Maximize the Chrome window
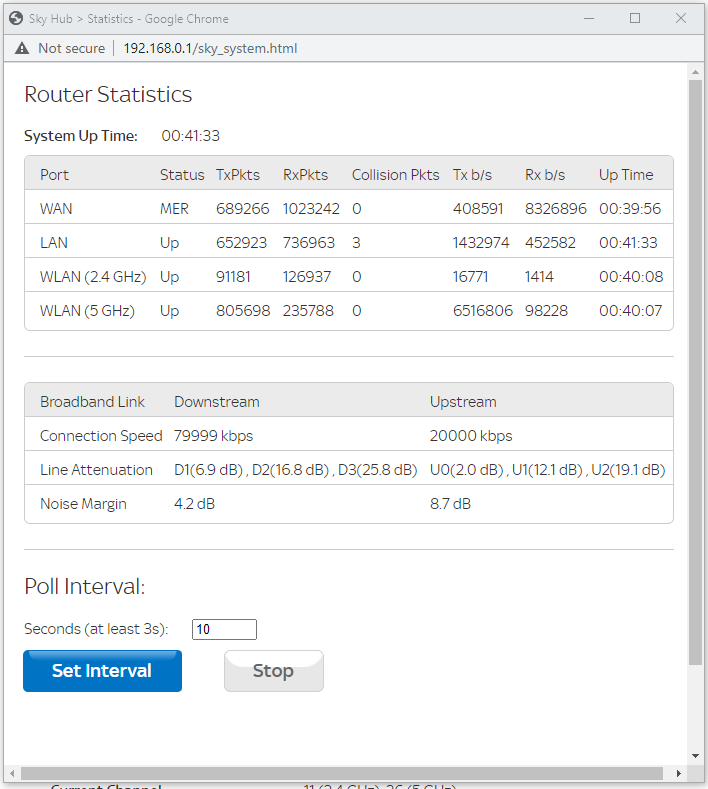This screenshot has height=789, width=708. (635, 18)
